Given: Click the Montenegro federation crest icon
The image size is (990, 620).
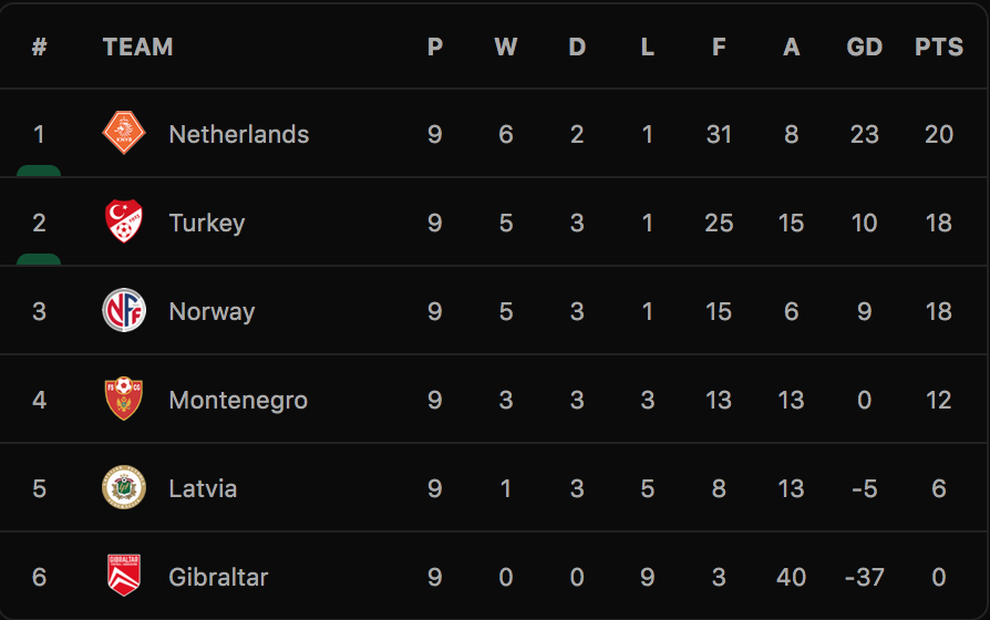Looking at the screenshot, I should (x=124, y=399).
